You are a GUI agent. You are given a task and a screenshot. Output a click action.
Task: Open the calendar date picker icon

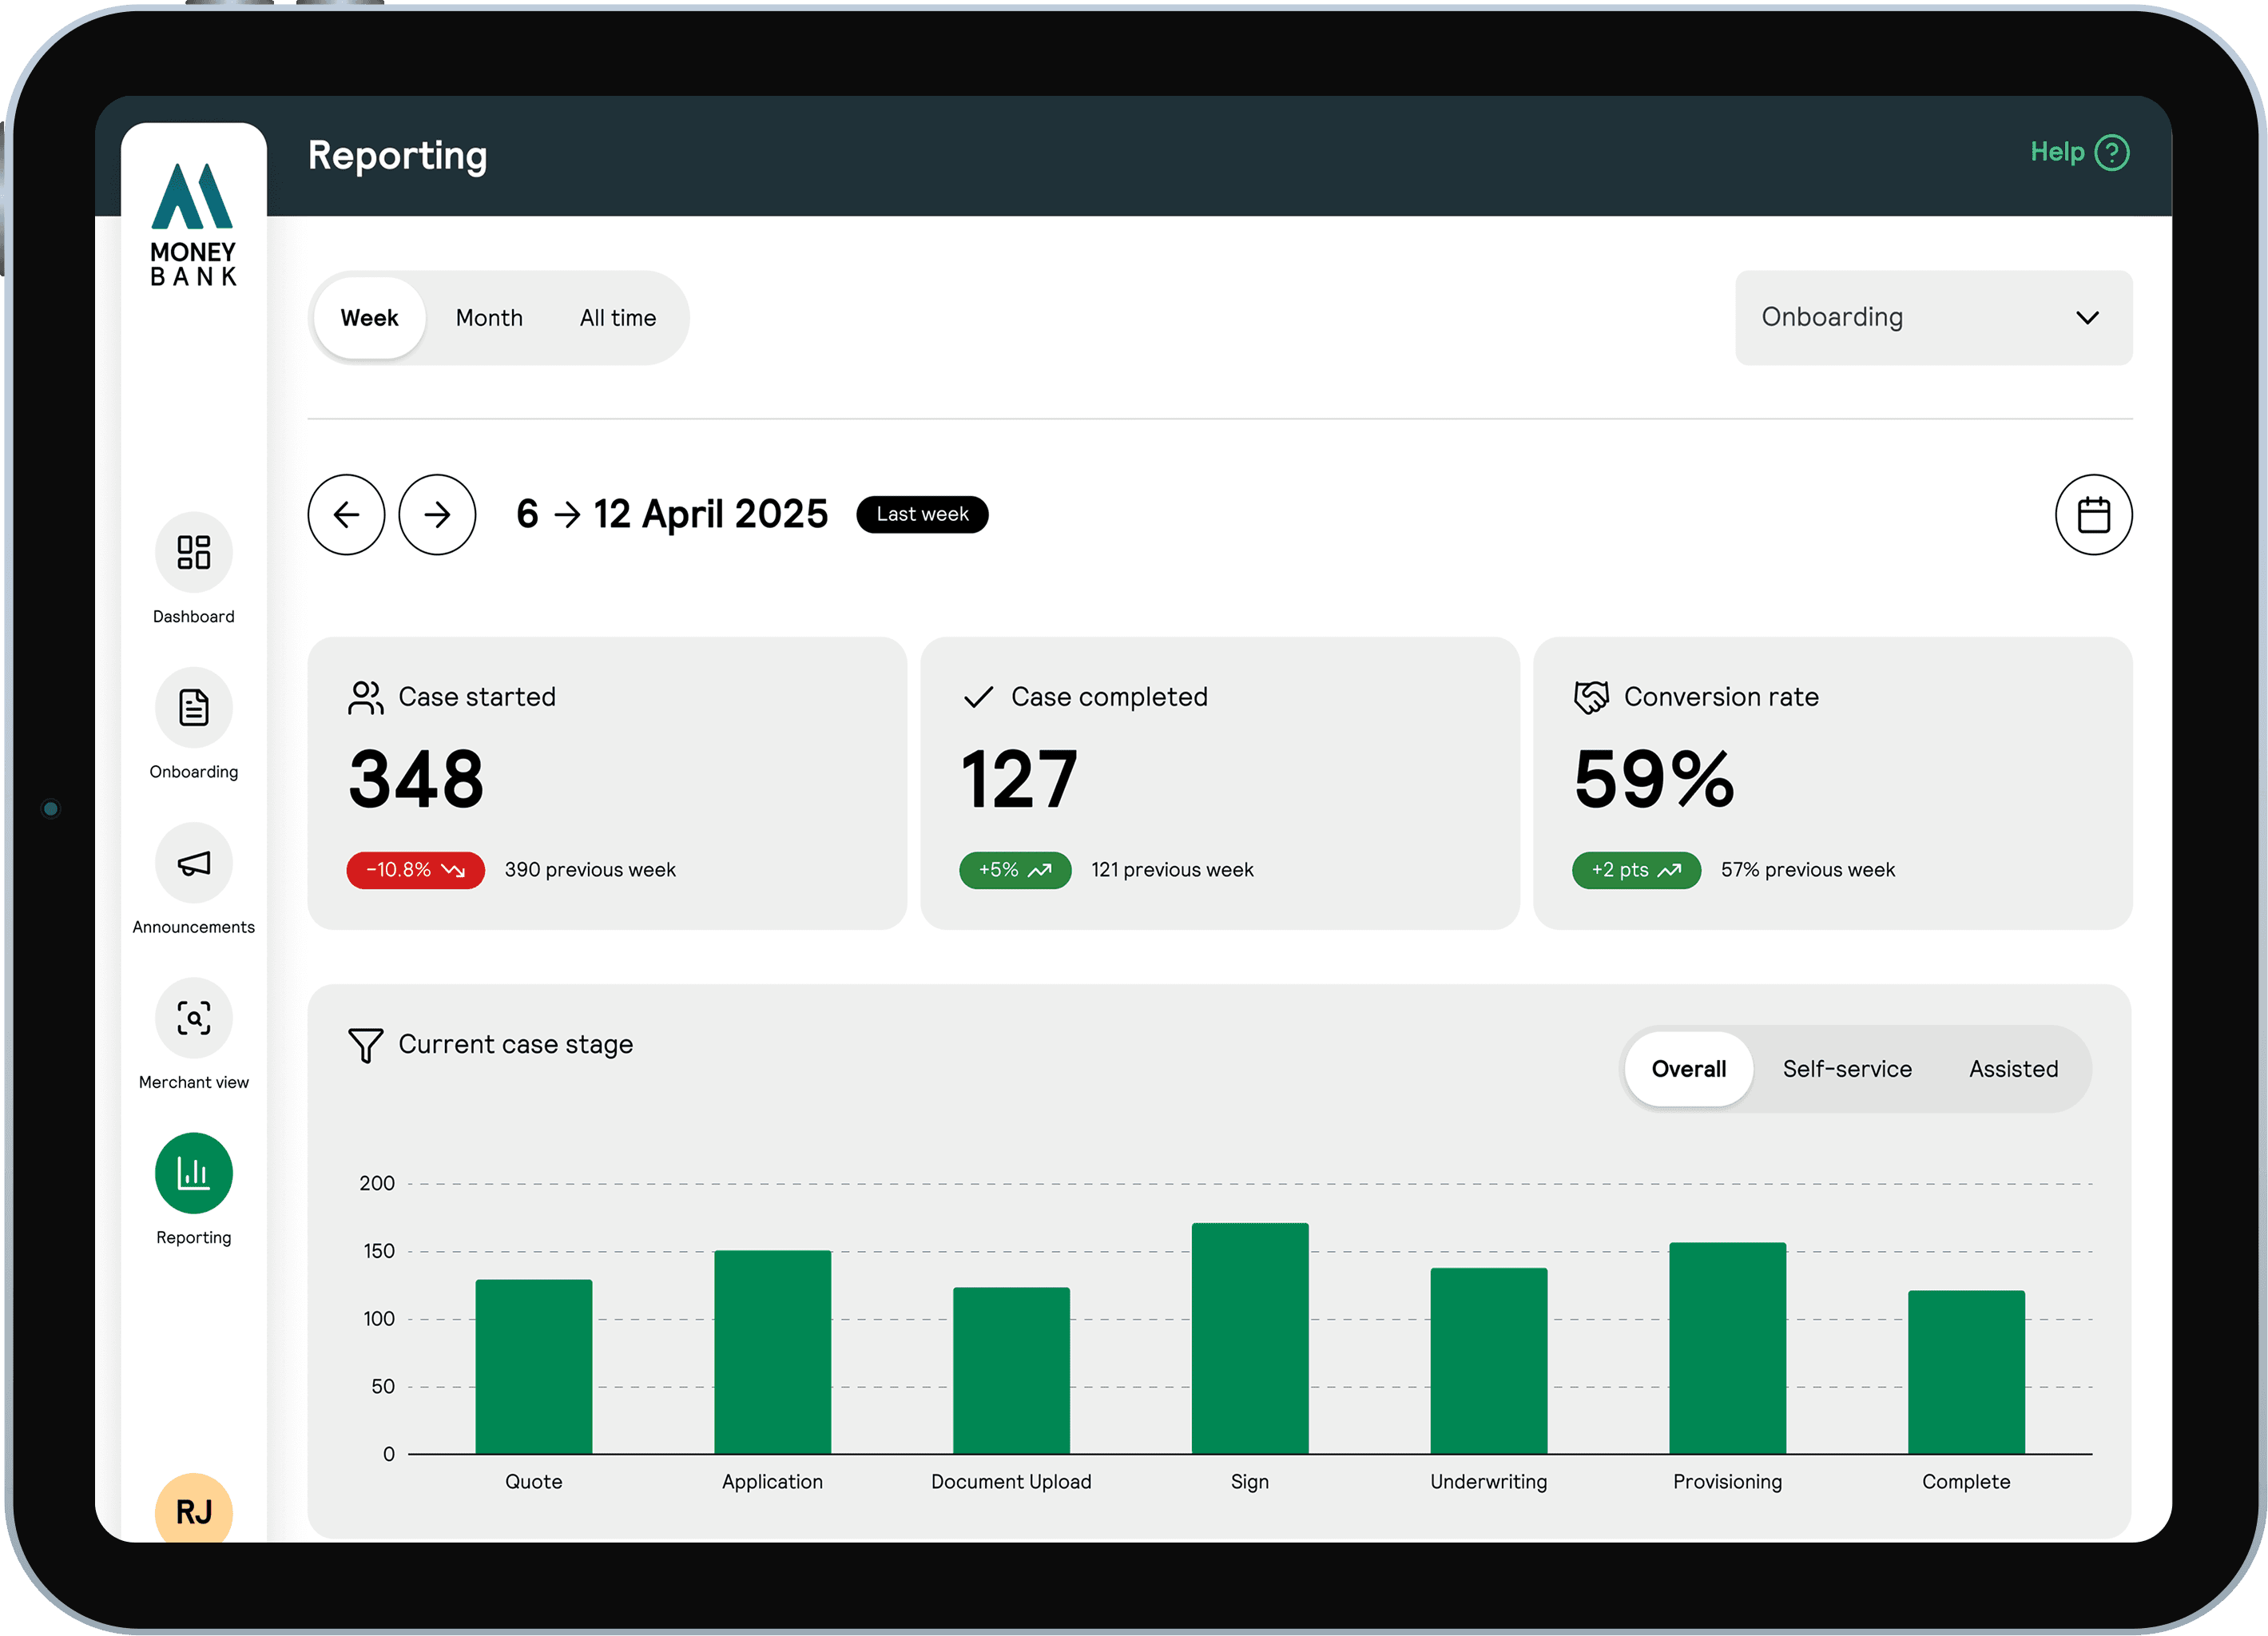pos(2093,514)
